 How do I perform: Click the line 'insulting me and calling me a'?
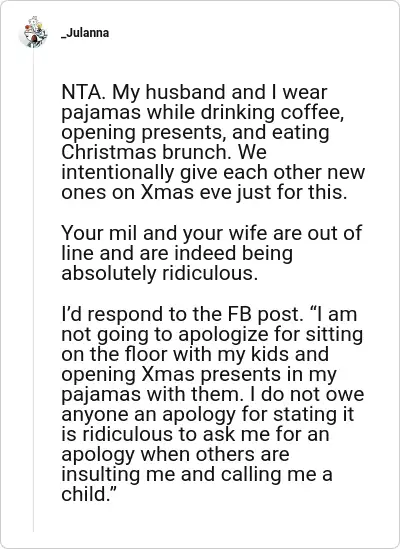pyautogui.click(x=197, y=474)
